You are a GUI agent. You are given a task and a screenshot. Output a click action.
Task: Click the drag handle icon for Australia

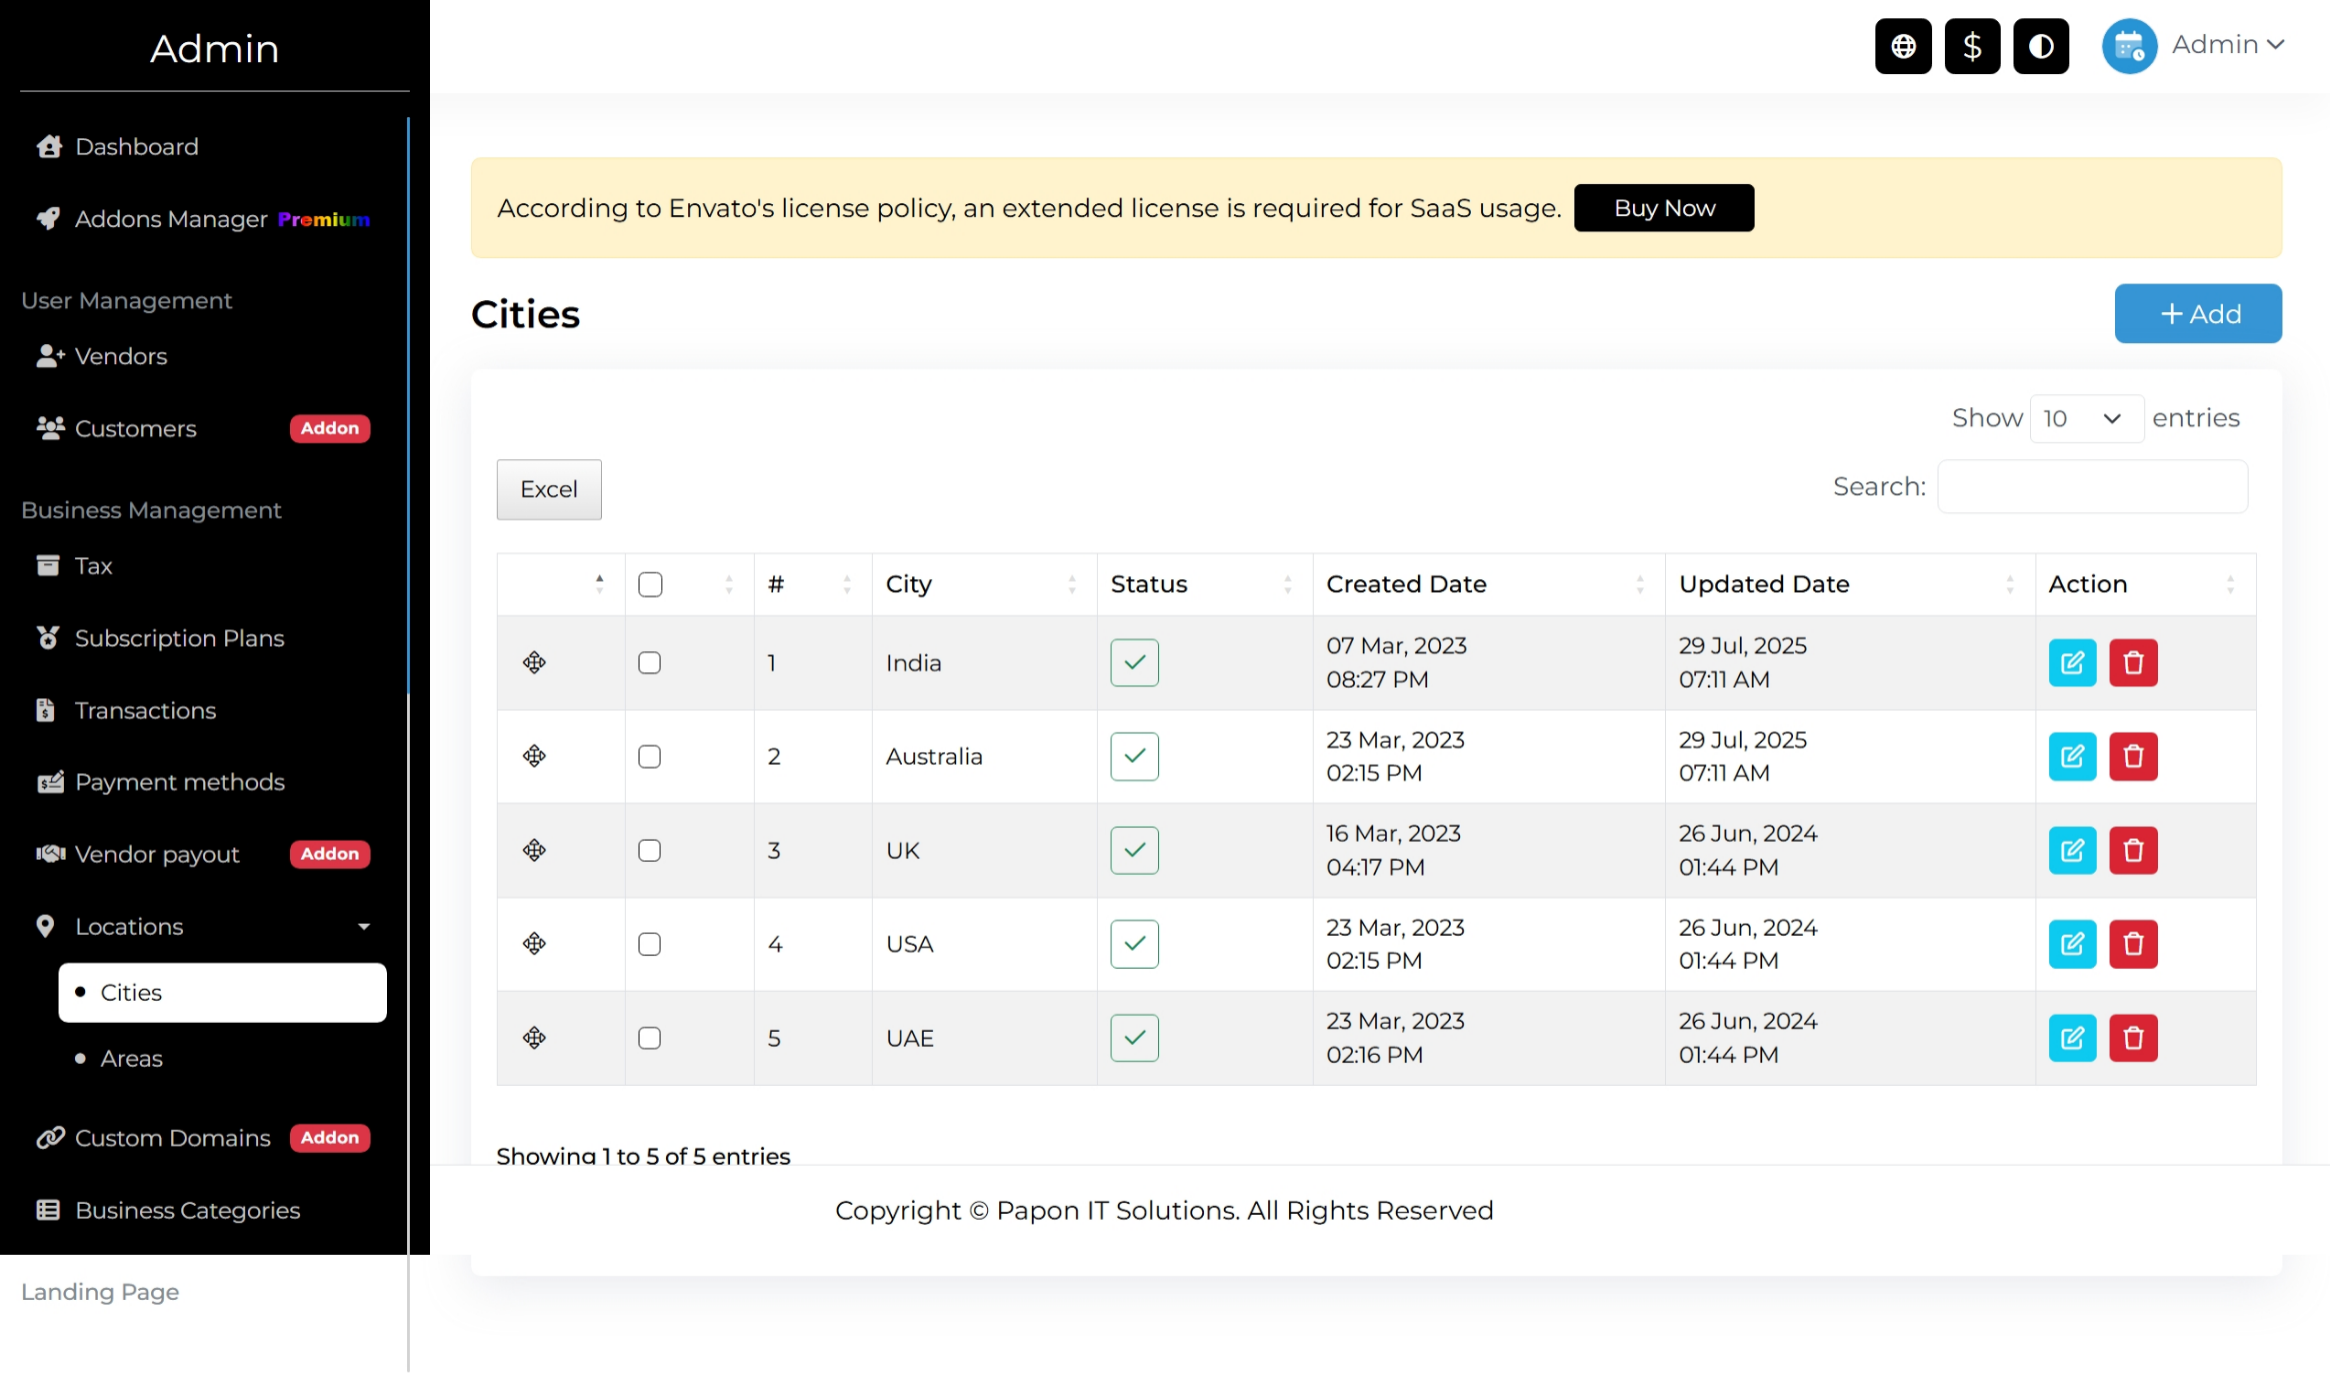534,756
